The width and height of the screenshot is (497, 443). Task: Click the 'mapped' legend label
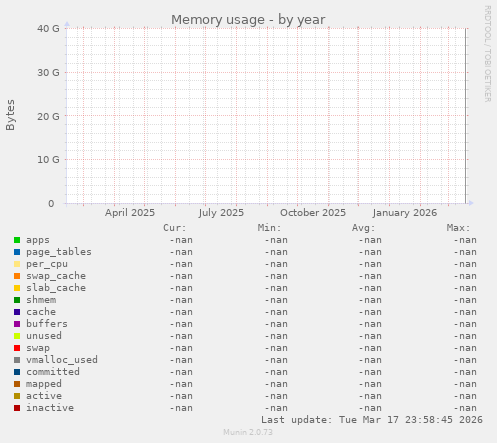[x=44, y=384]
